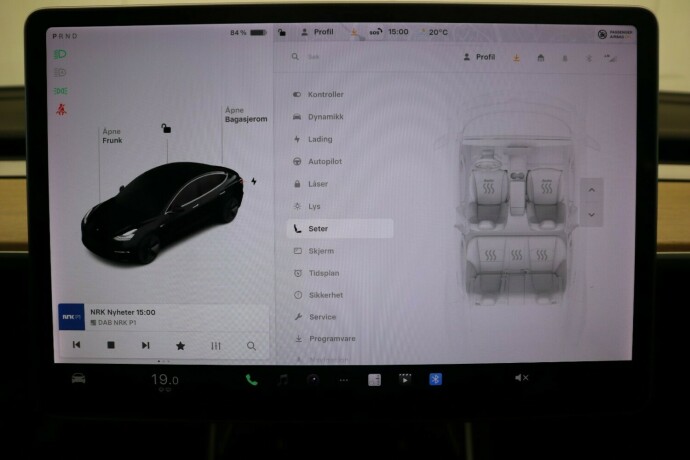Skip to the next radio station
690x460 pixels.
point(146,345)
